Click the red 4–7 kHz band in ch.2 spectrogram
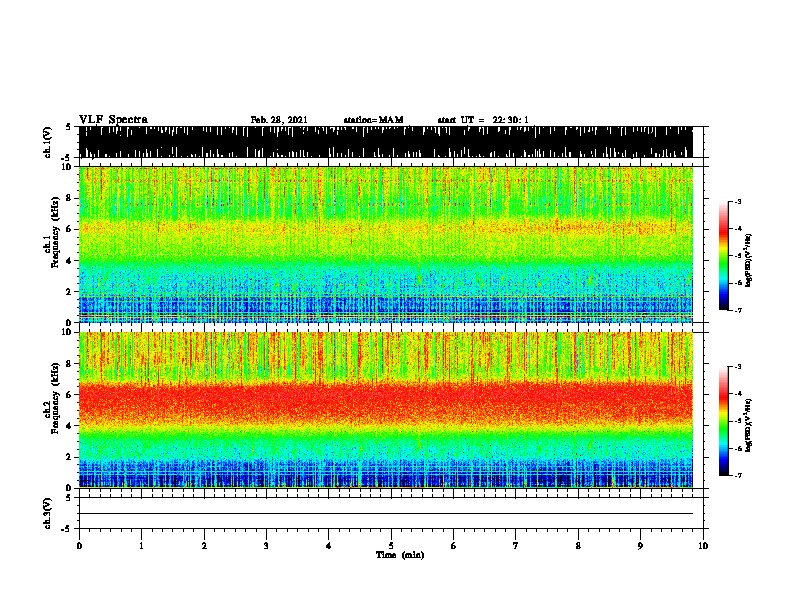This screenshot has height=612, width=792. pos(385,402)
